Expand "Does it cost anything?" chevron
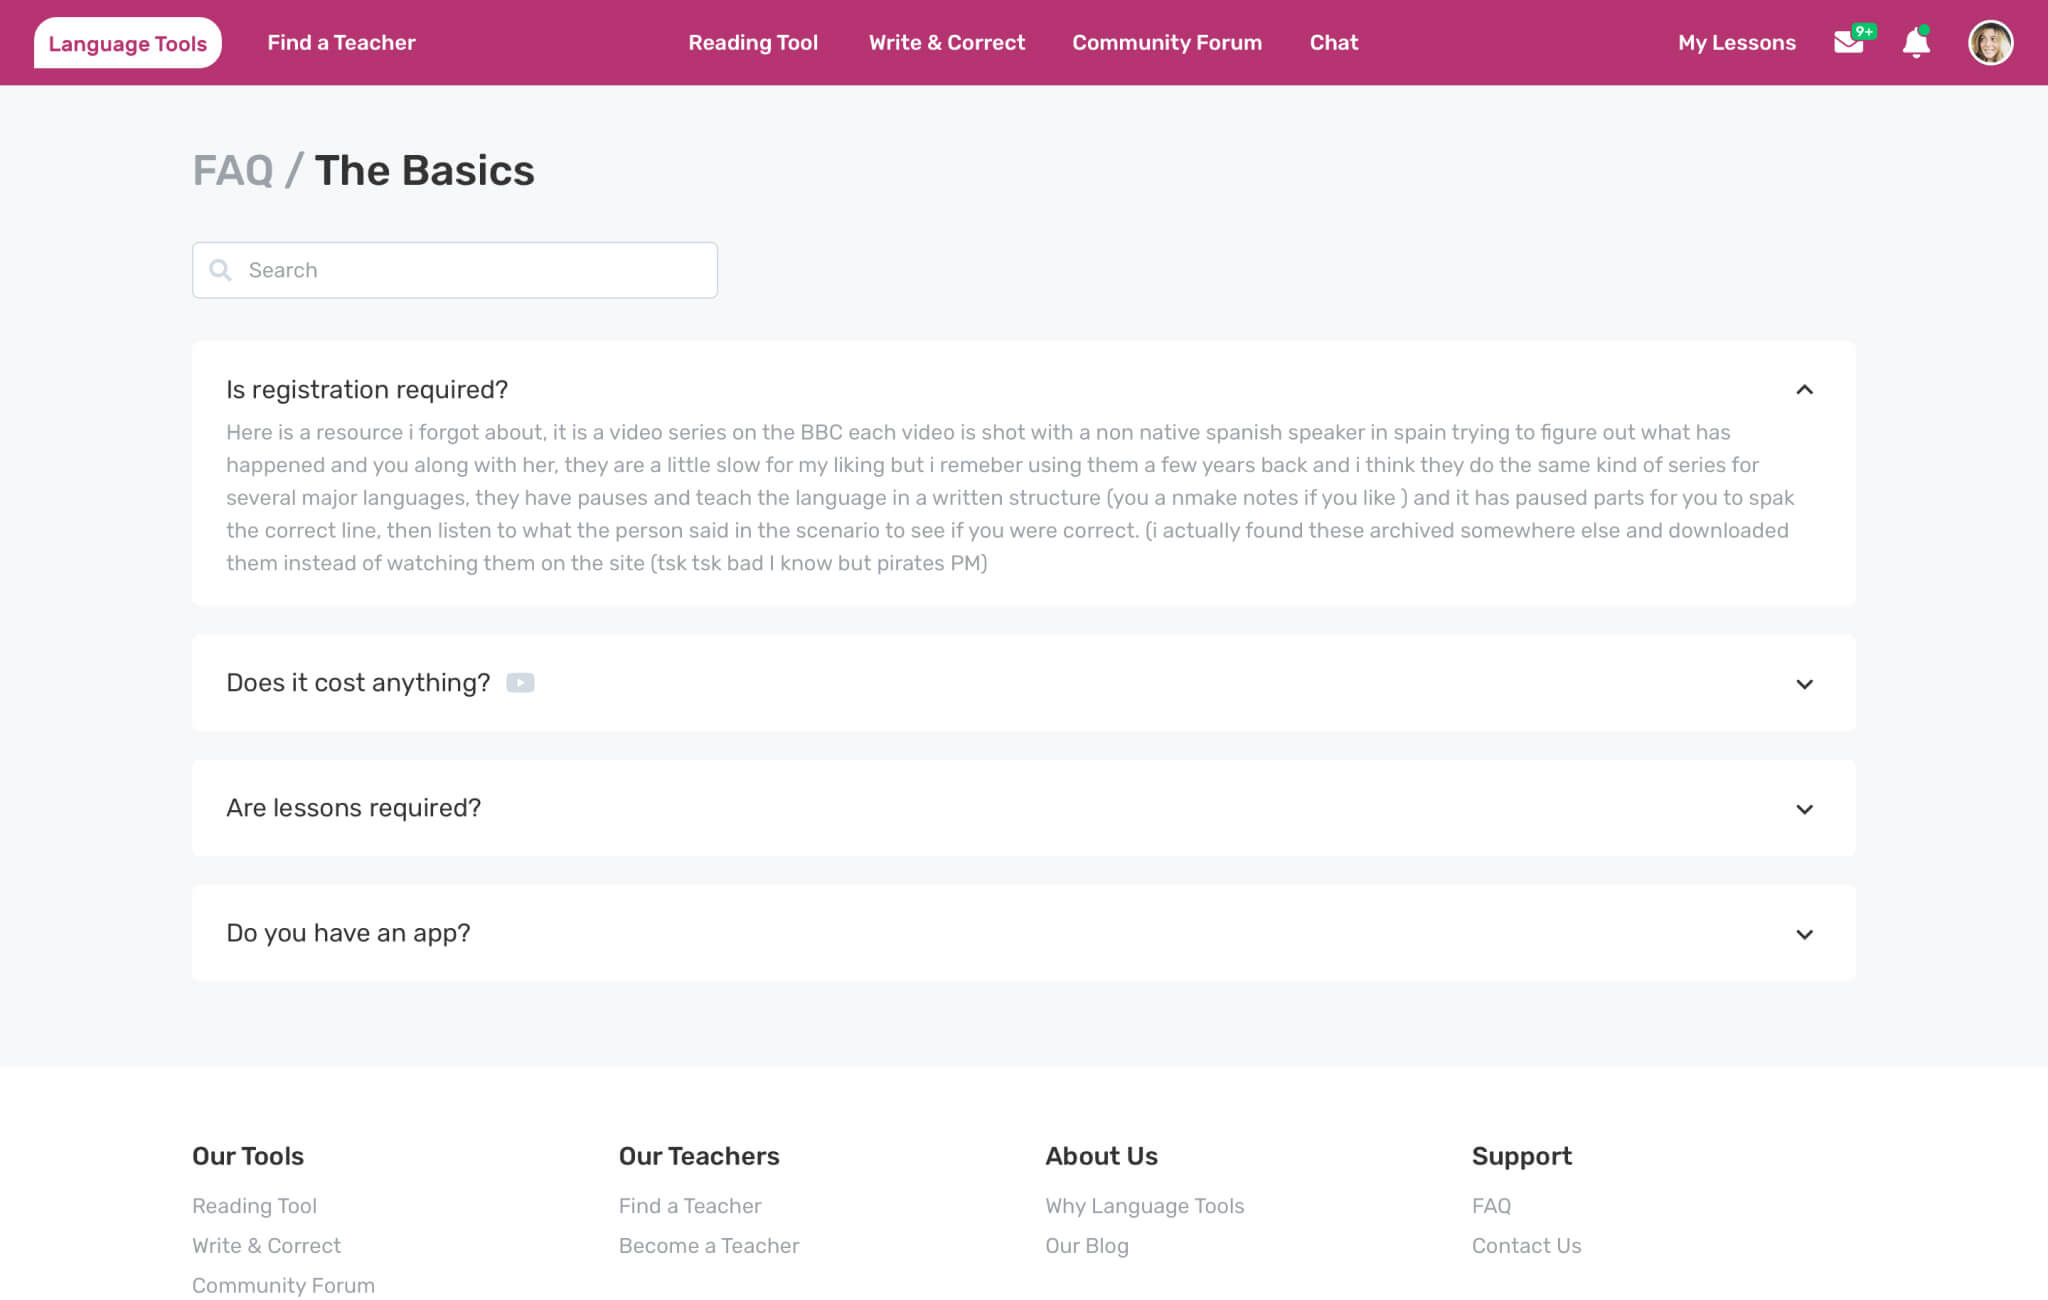 (x=1804, y=684)
